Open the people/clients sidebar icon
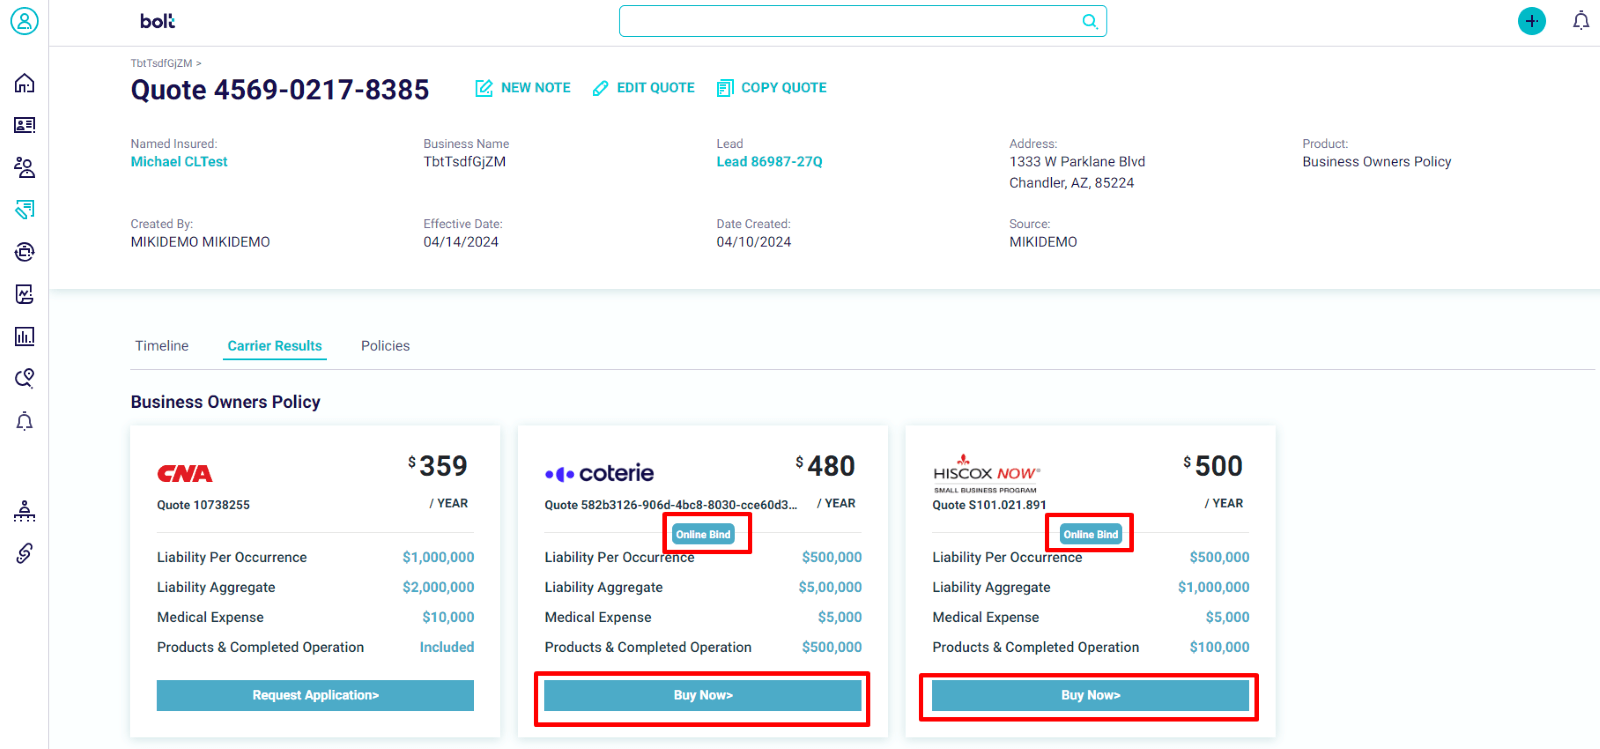The image size is (1600, 749). (x=24, y=167)
